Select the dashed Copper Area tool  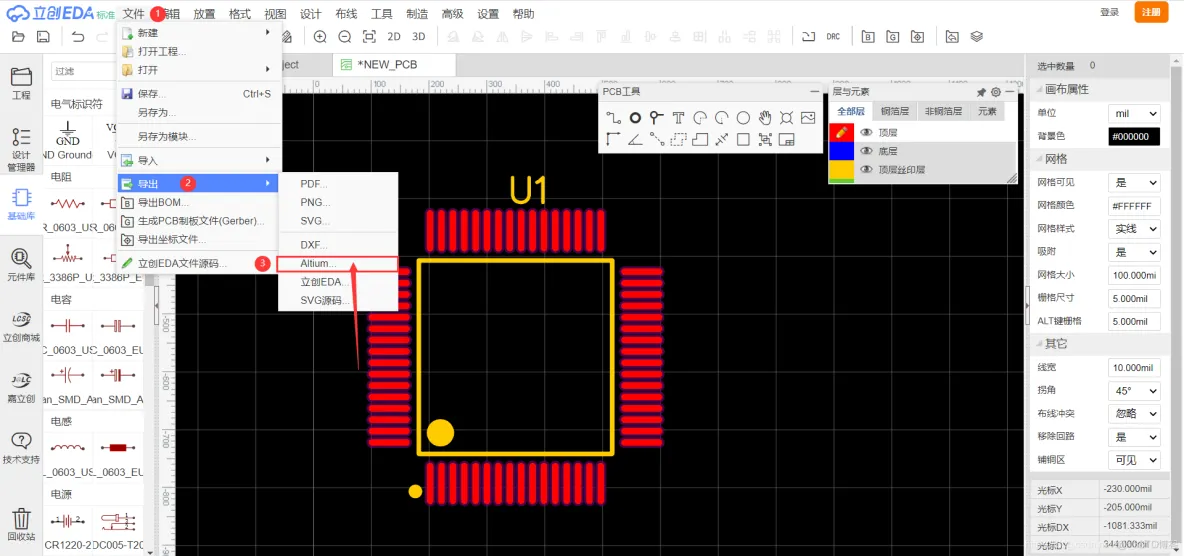tap(678, 139)
